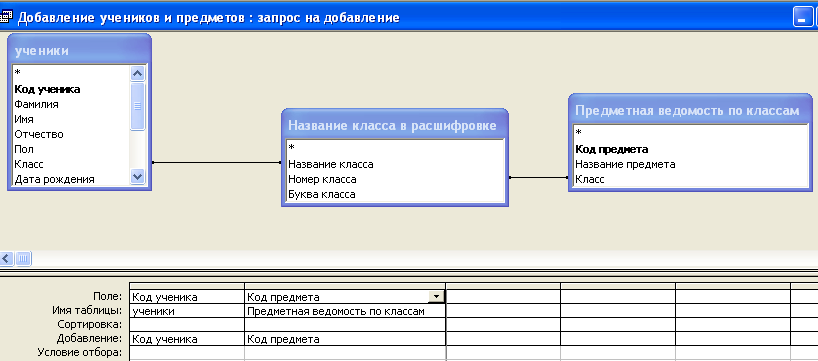Select Класс in Предметная ведомость table
Viewport: 818px width, 361px height.
(590, 179)
